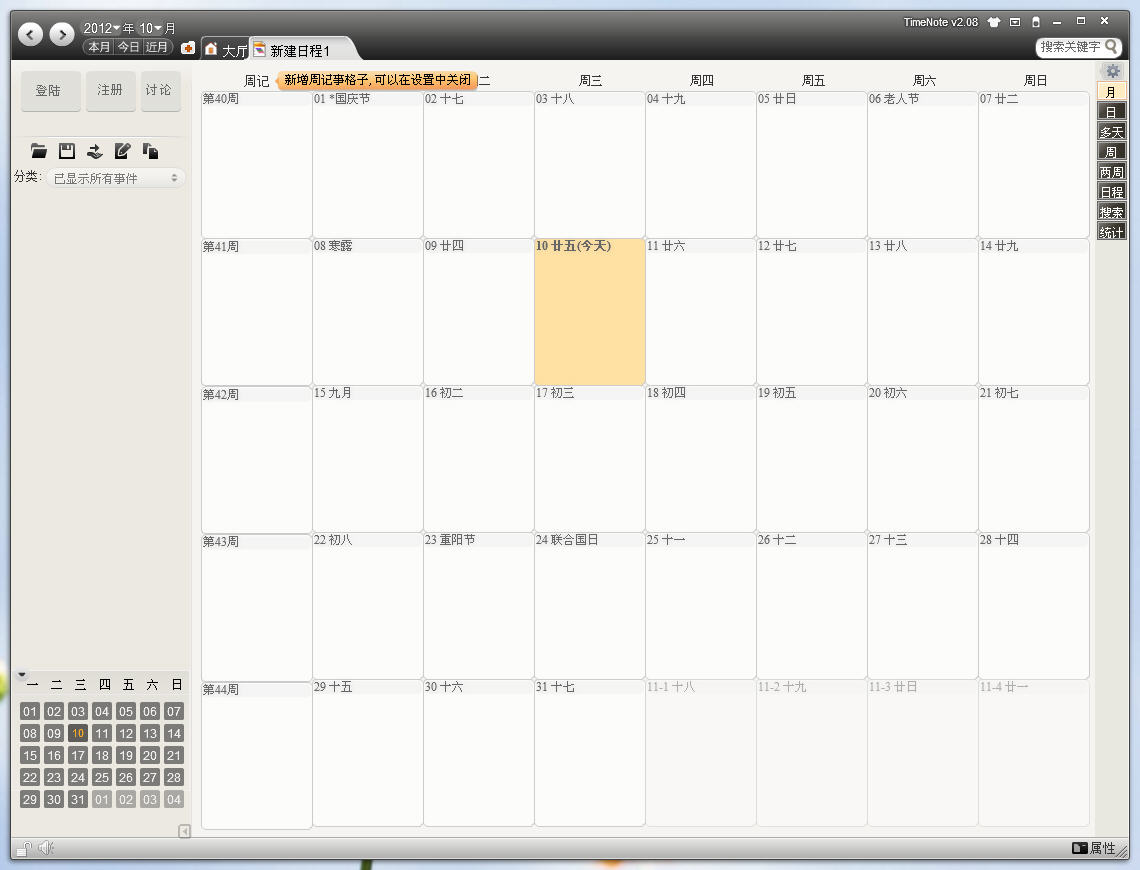Select the 24 联合国日 day cell
The height and width of the screenshot is (870, 1140).
pyautogui.click(x=590, y=605)
